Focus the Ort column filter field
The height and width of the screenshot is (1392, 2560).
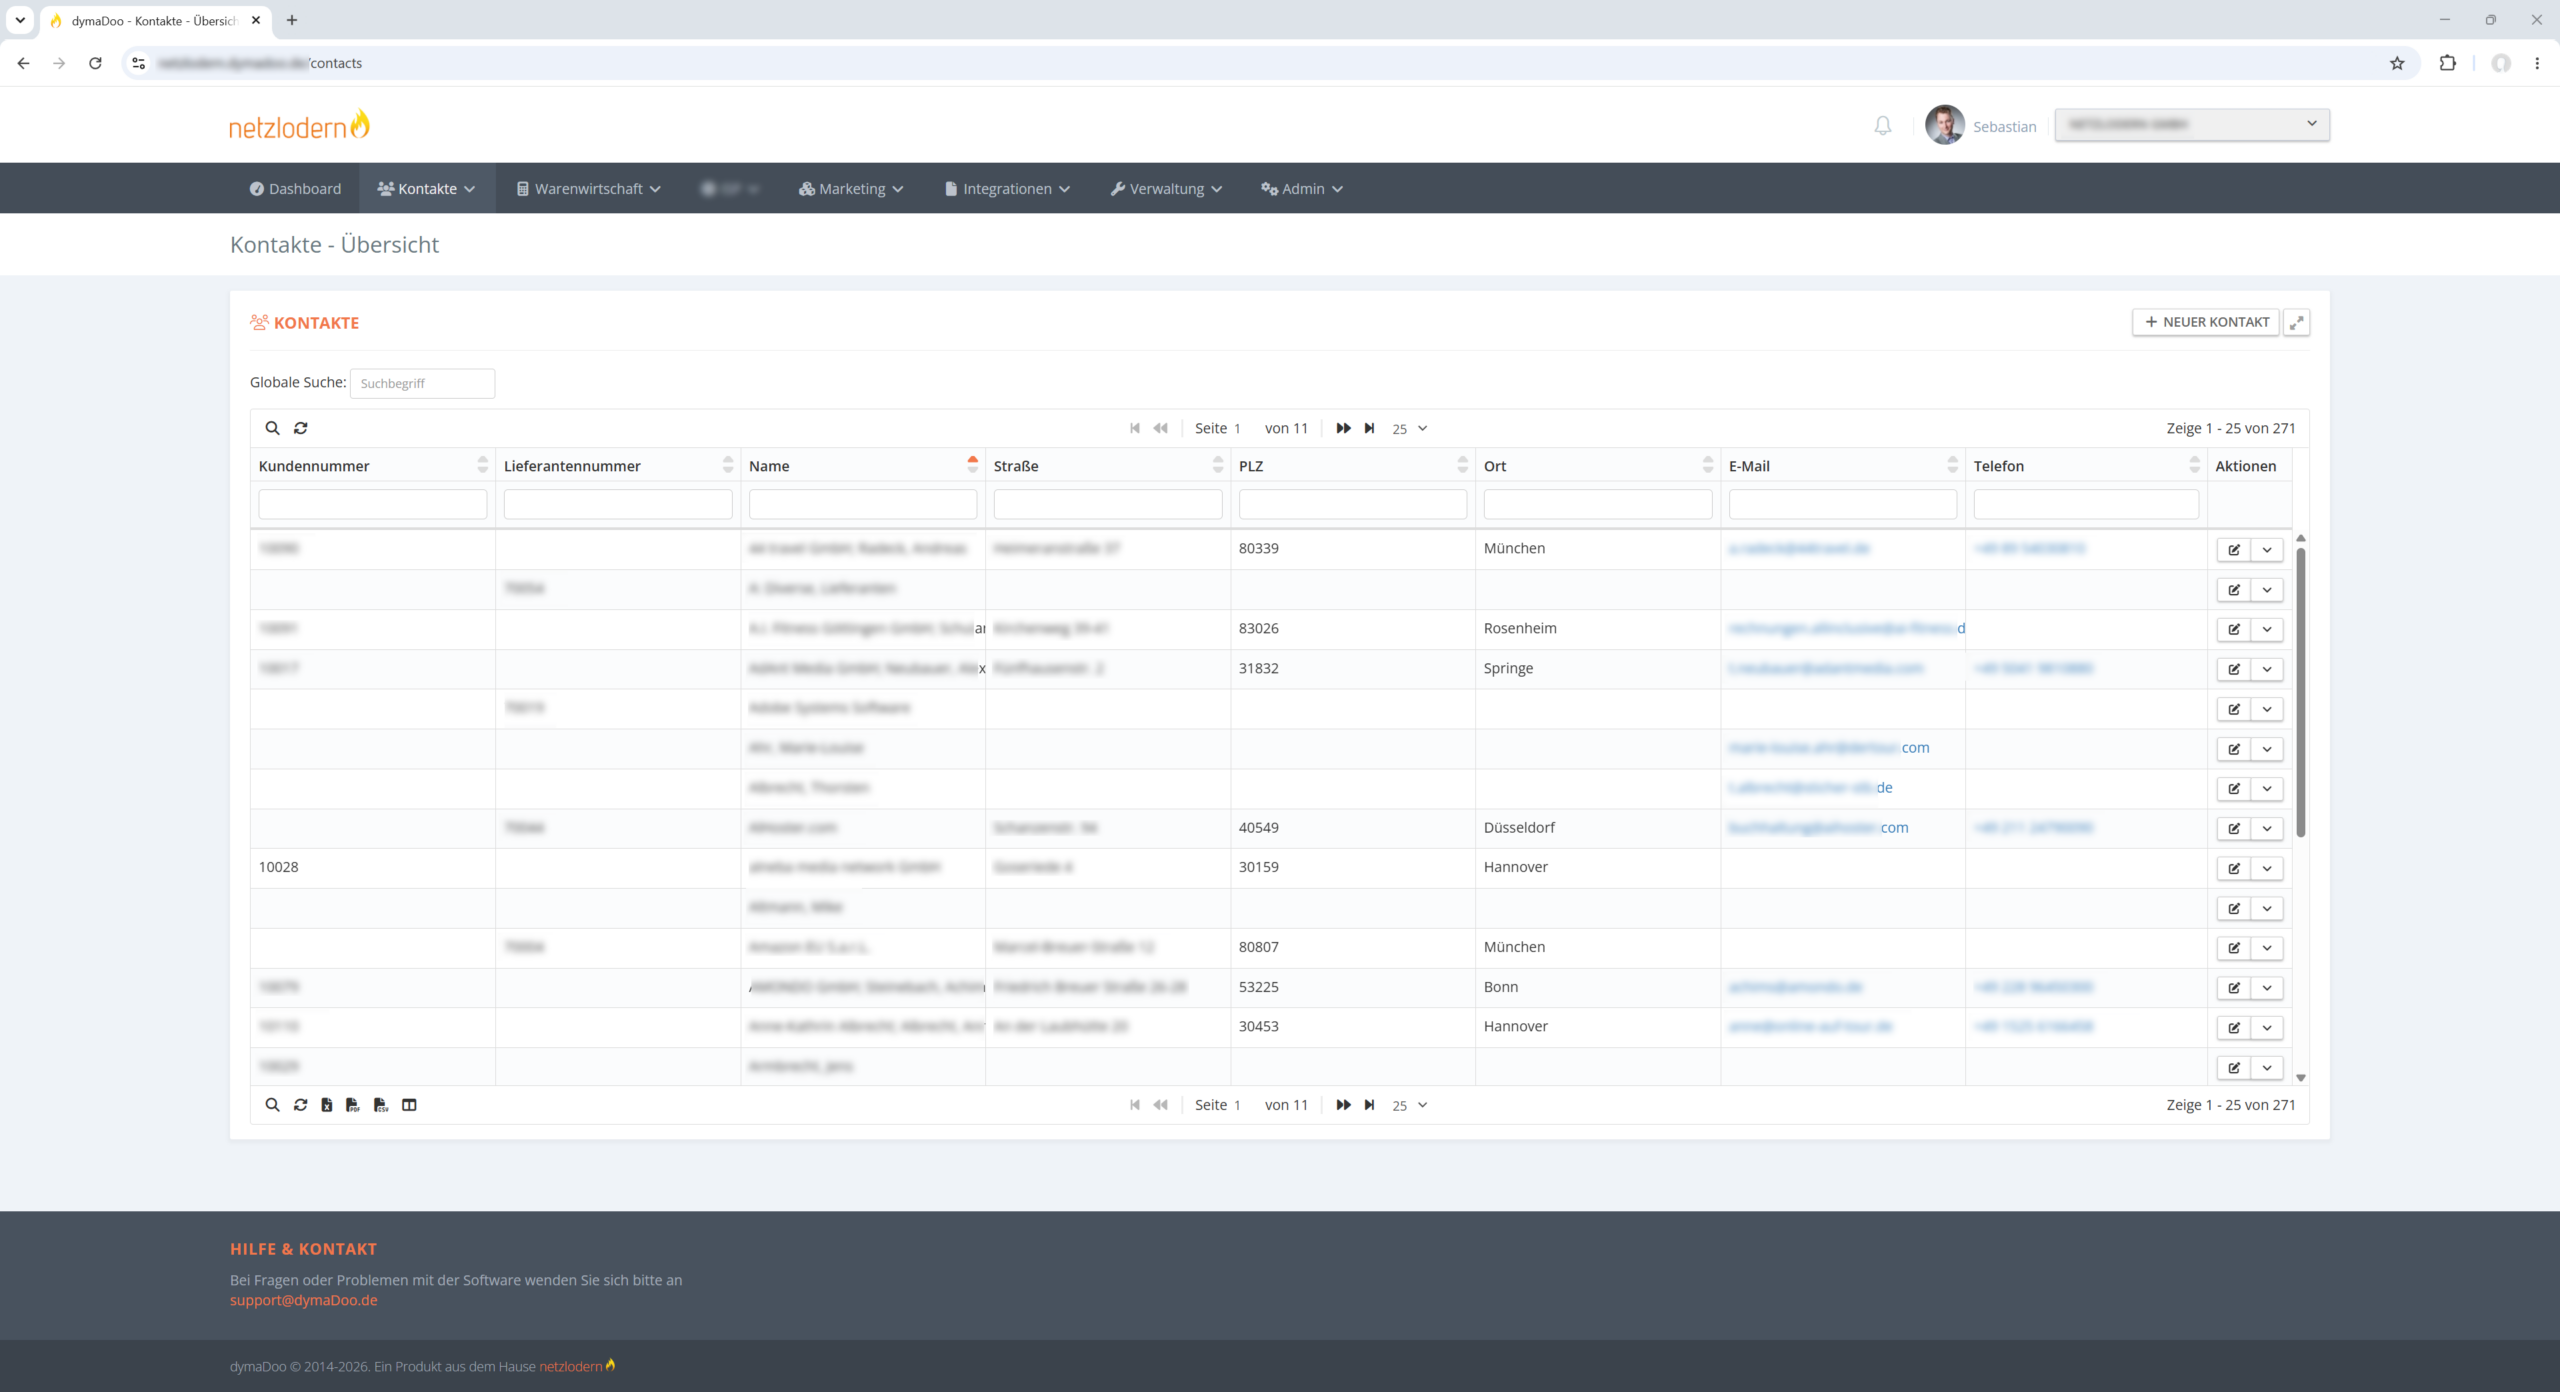[1597, 504]
